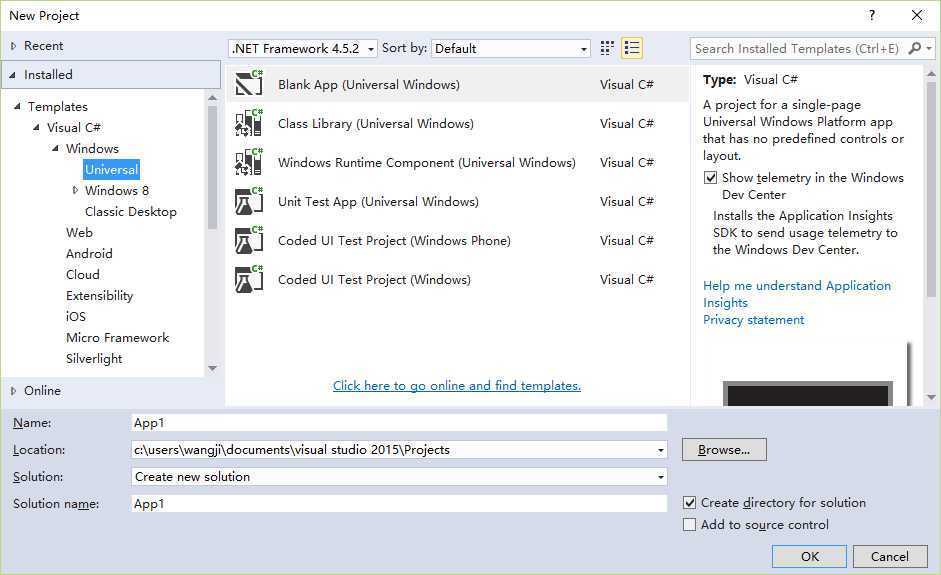This screenshot has width=941, height=575.
Task: Click description pane scroll up arrow
Action: point(931,74)
